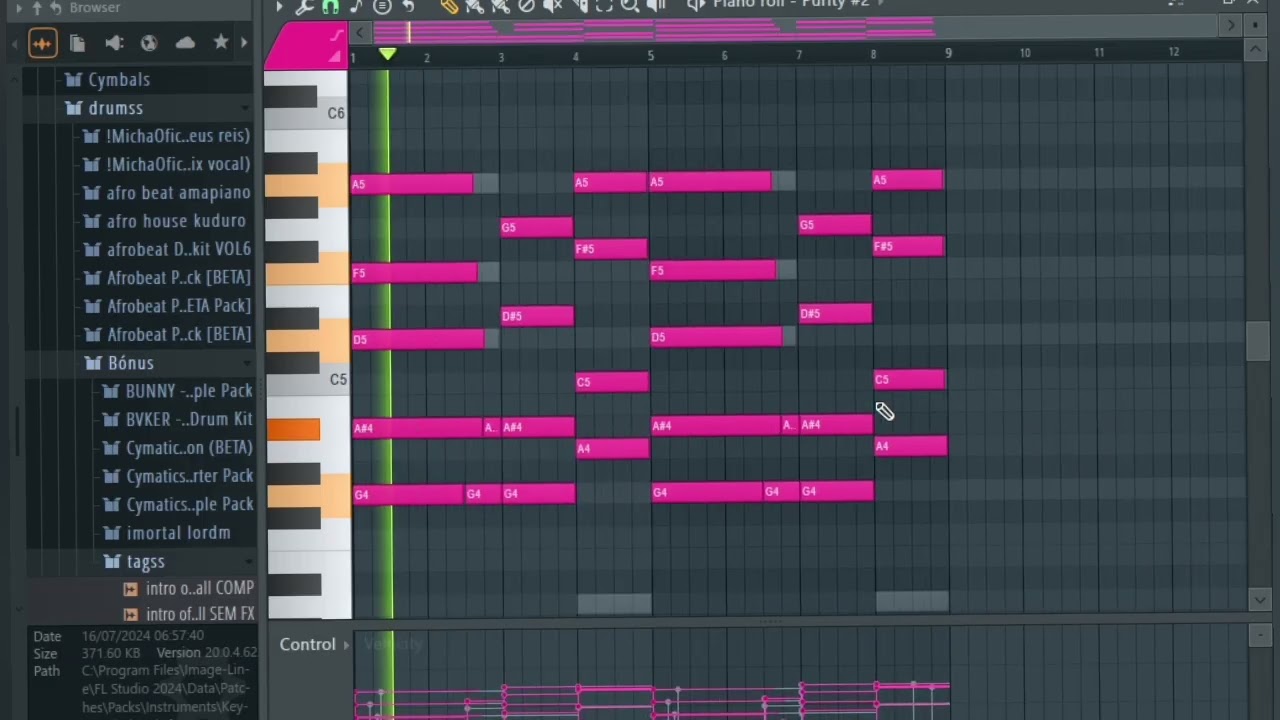Image resolution: width=1280 pixels, height=720 pixels.
Task: Select the A5 note at bar 1
Action: (x=412, y=184)
